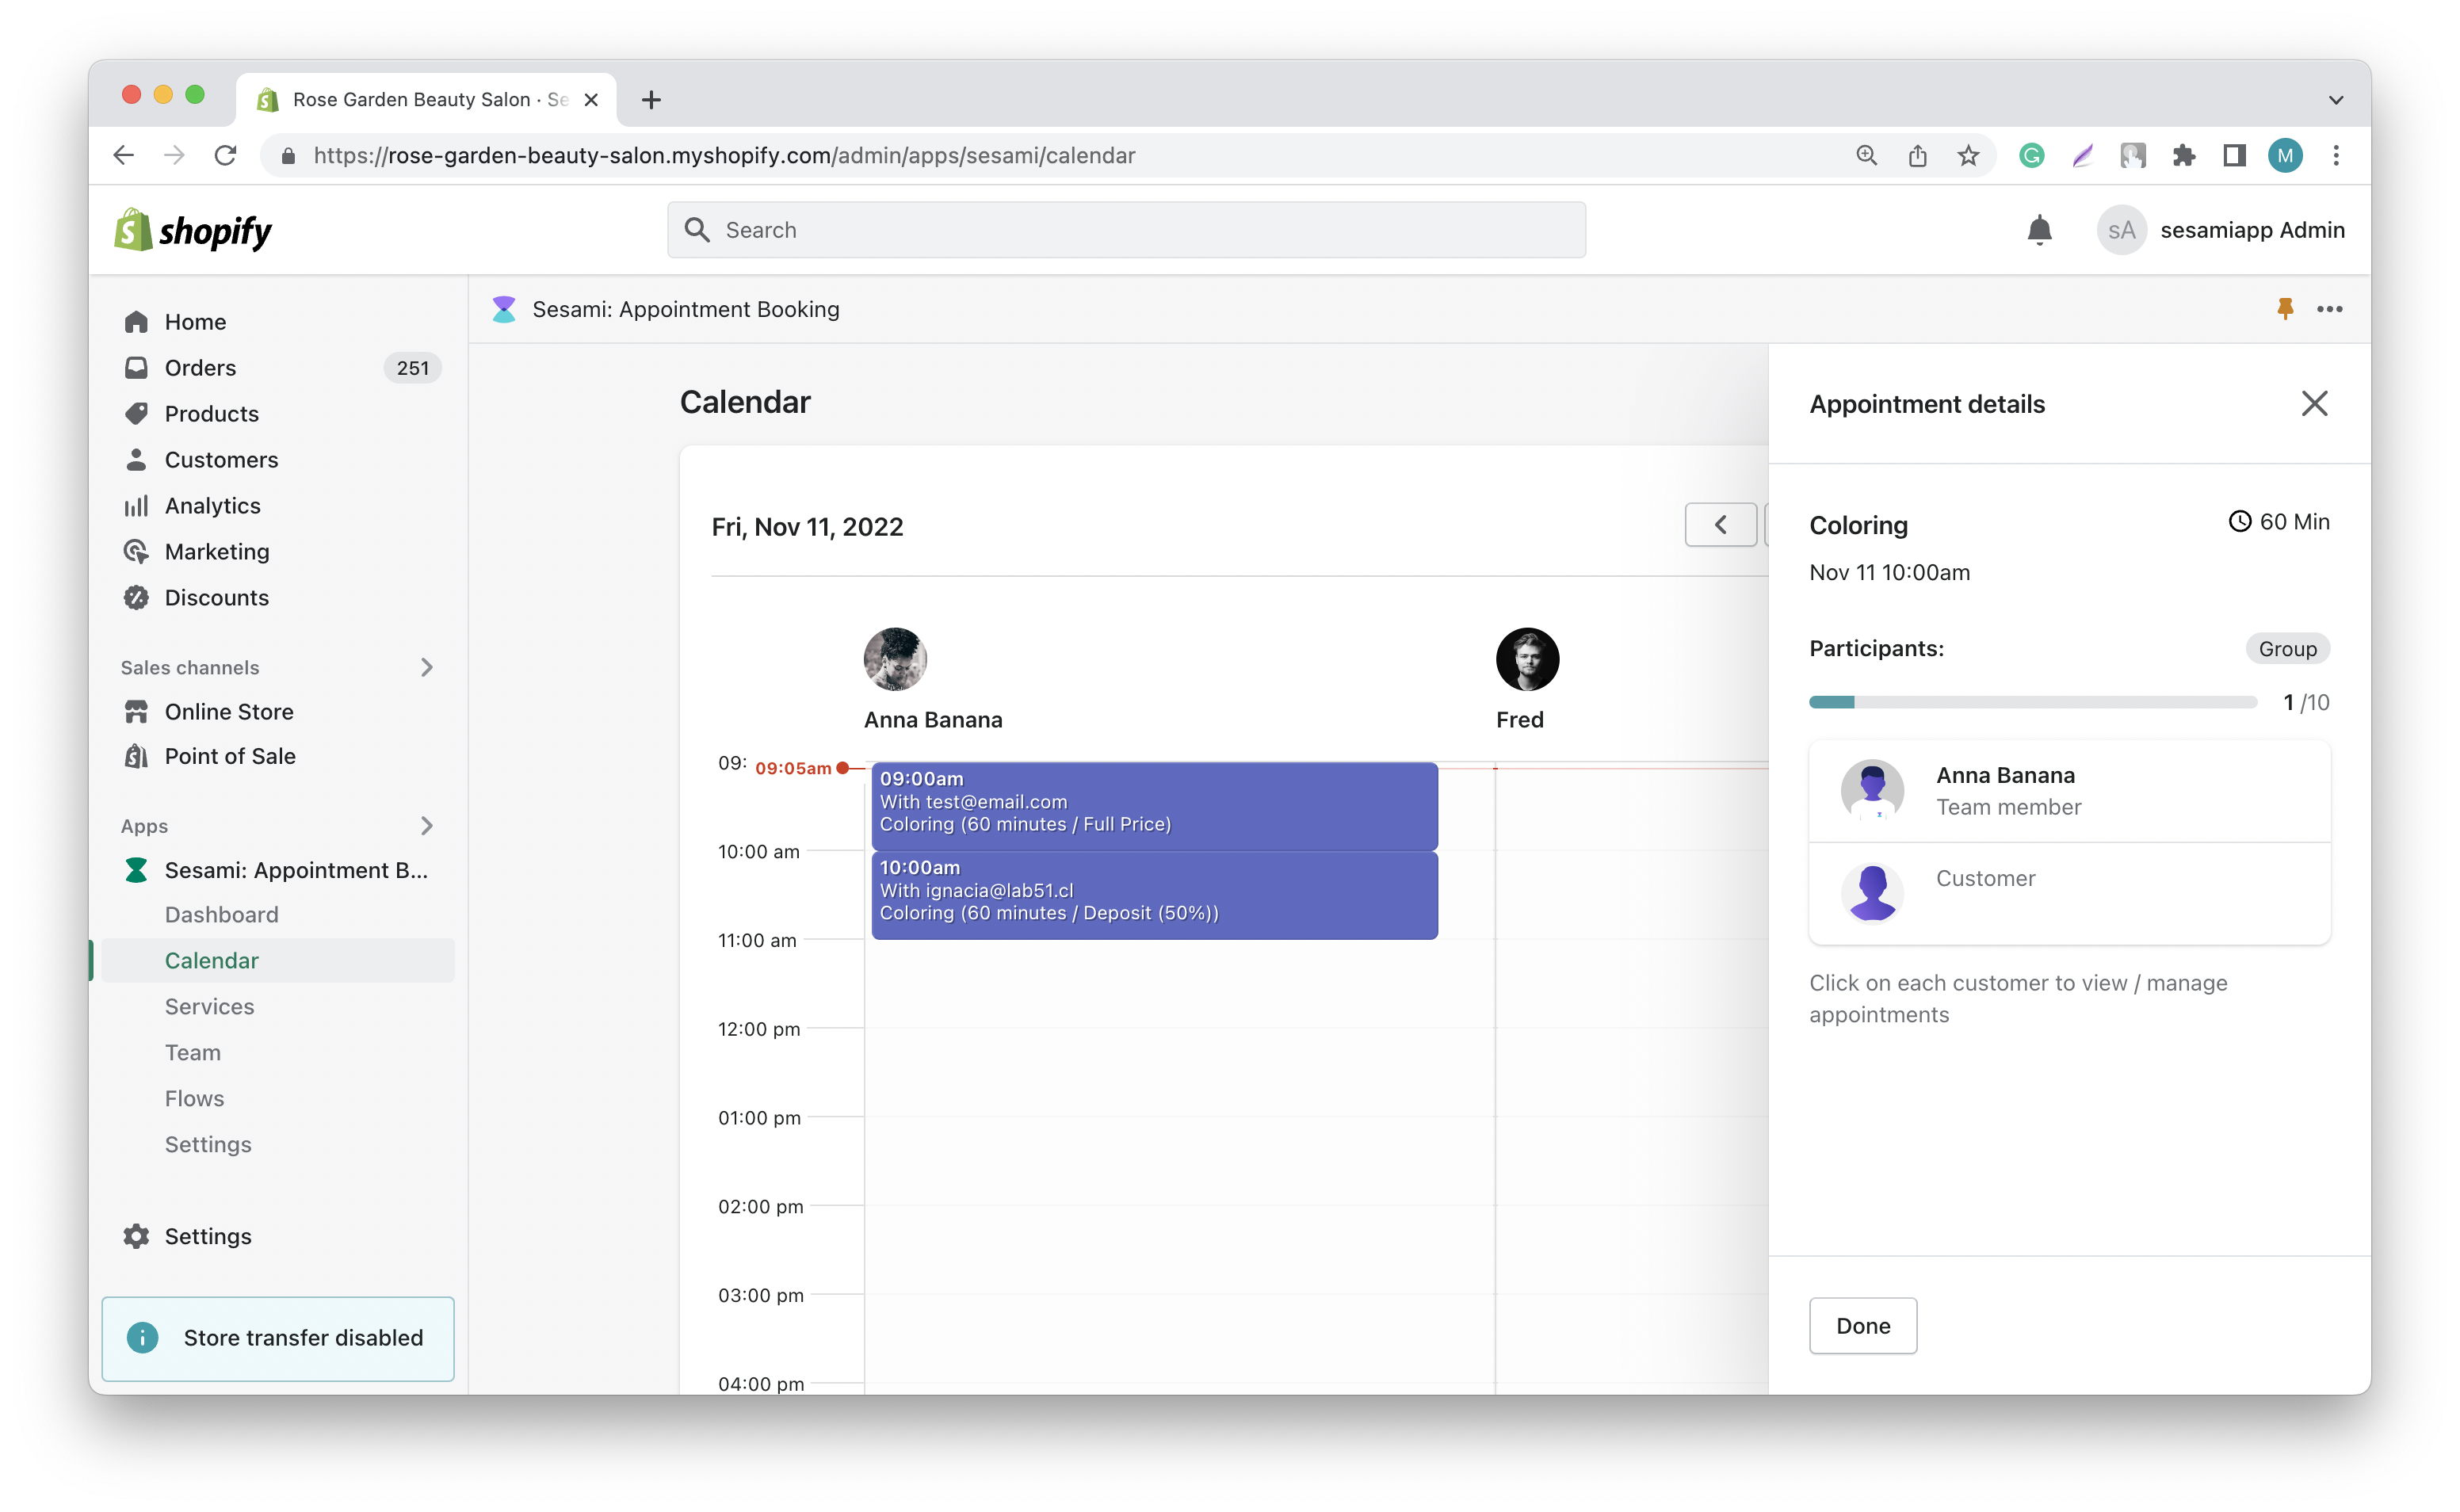Click the Sesami hourglass app icon in header
Screen dimensions: 2460x1512
(x=504, y=309)
